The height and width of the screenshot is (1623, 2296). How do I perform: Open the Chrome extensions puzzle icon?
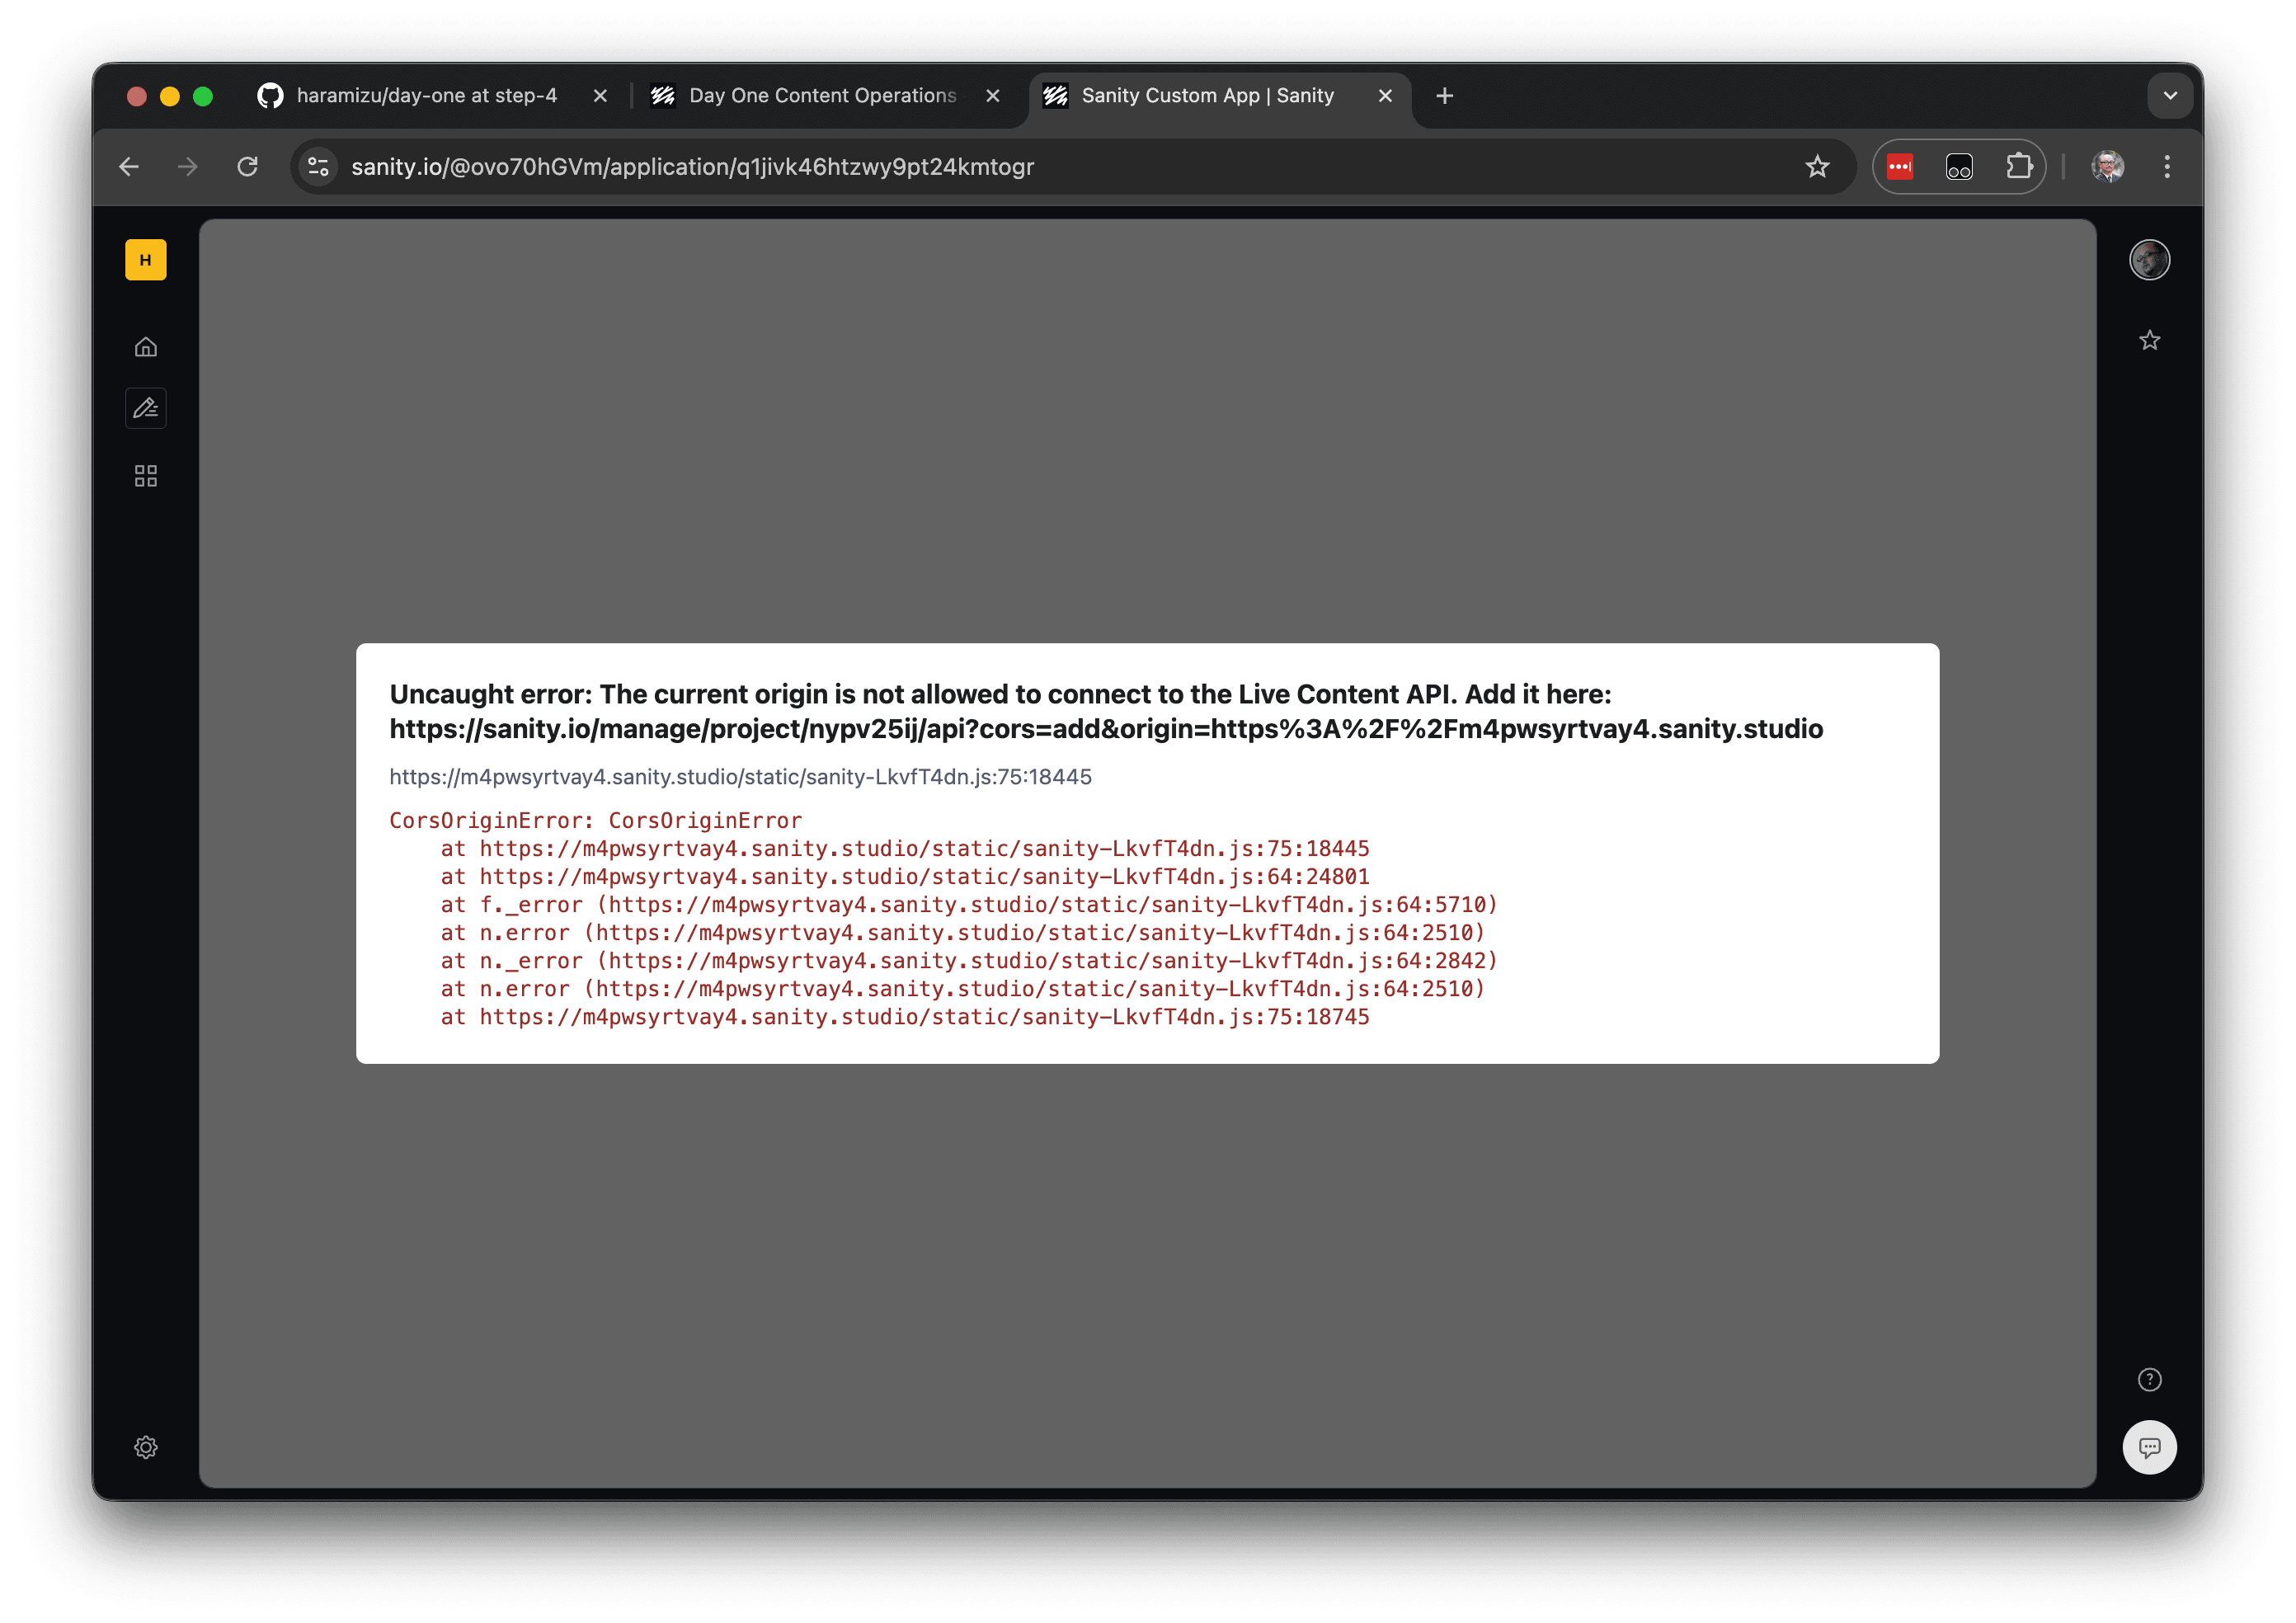coord(2019,167)
